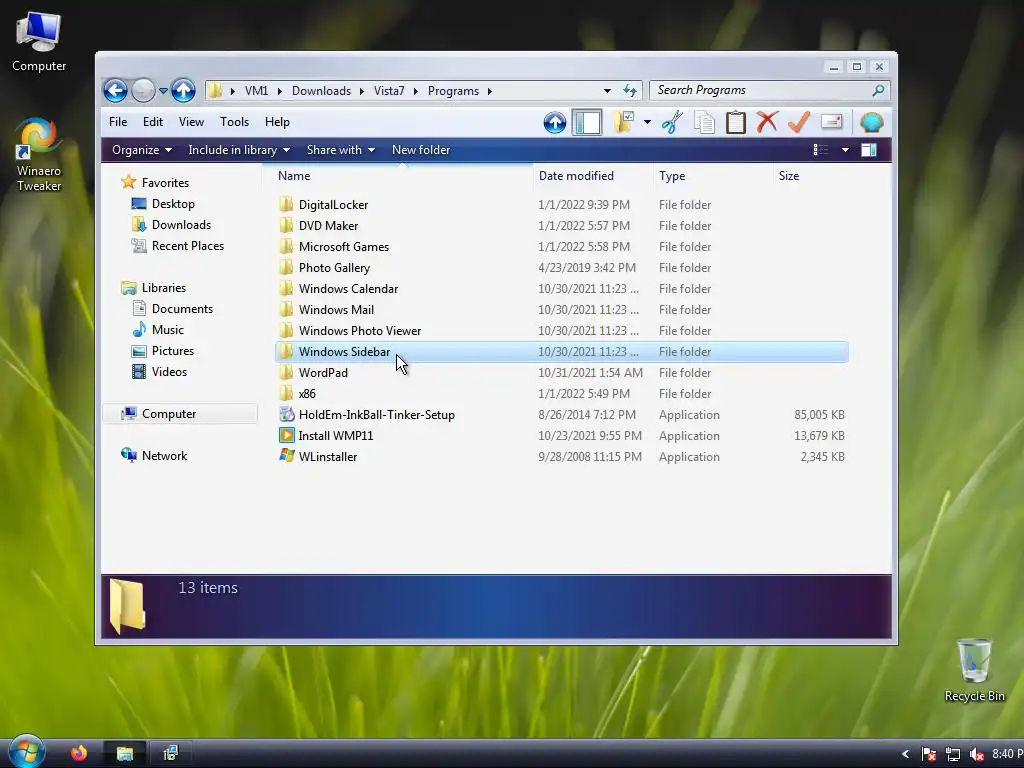Screen dimensions: 1024x768
Task: Click the Cut scissors toolbar icon
Action: pyautogui.click(x=672, y=122)
